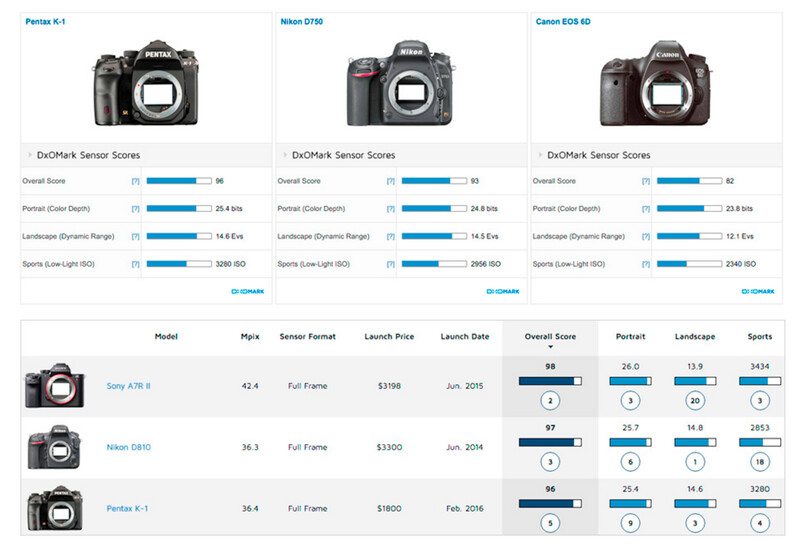Image resolution: width=800 pixels, height=549 pixels.
Task: Open help [?] for Pentax K-1 Portrait Color Depth
Action: 135,209
